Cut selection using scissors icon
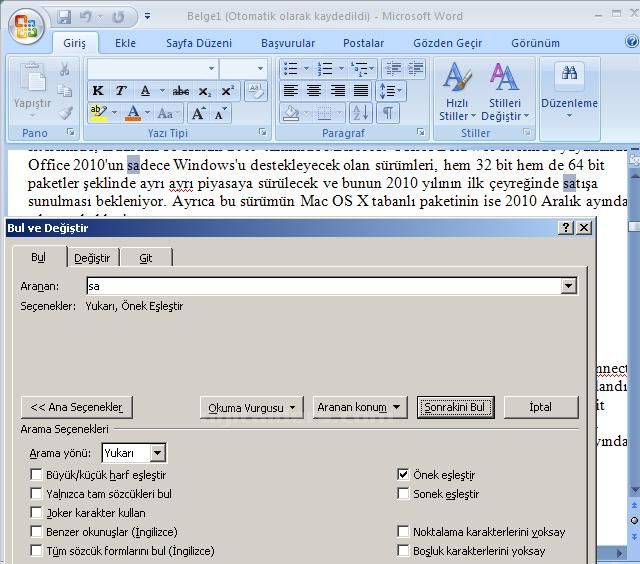 tap(64, 70)
